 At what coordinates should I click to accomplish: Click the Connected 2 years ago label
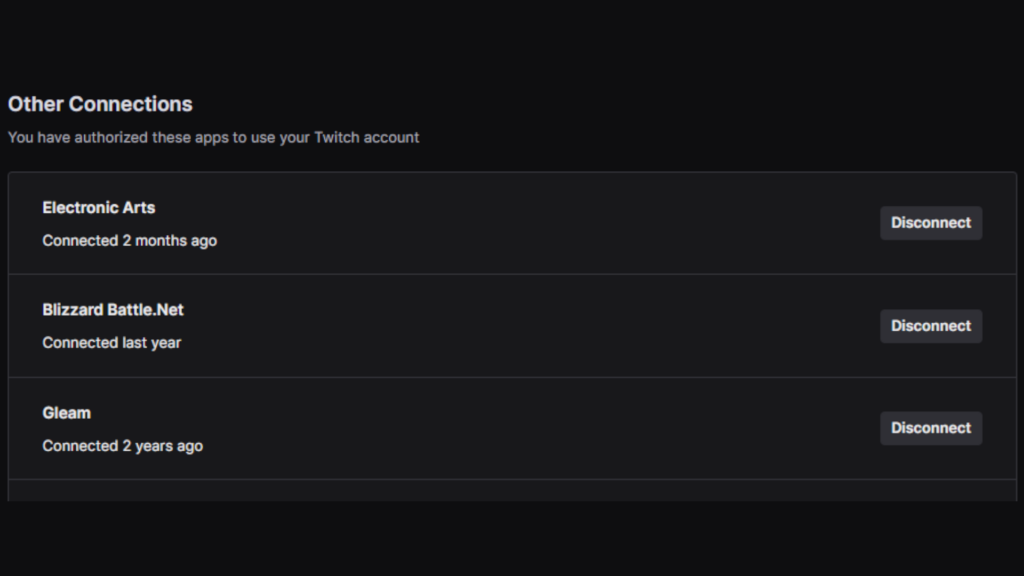click(x=121, y=446)
